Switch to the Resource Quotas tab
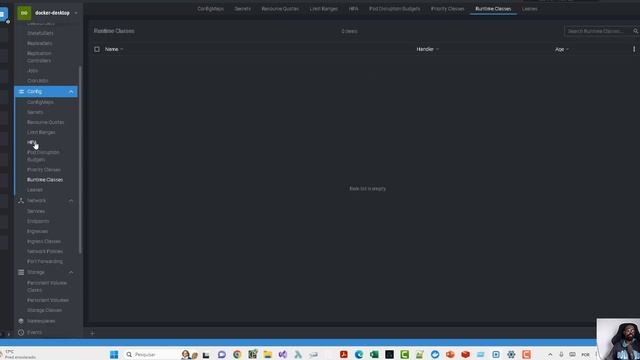Screen dimensions: 640x360 coord(280,9)
